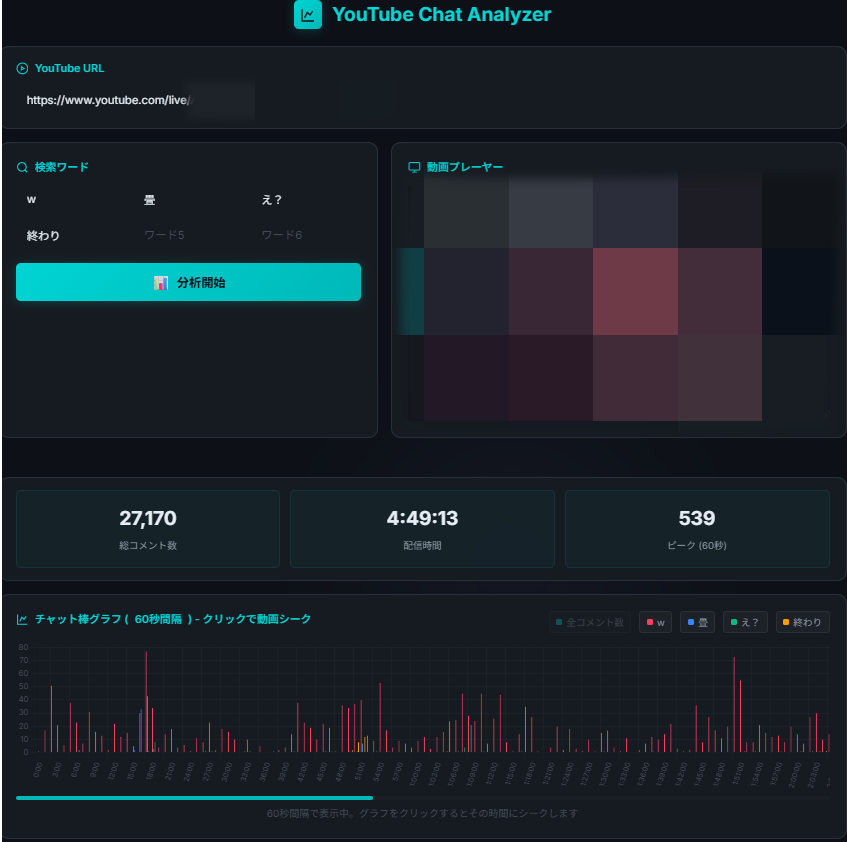Toggle the 全コメント数 legend series

tap(590, 623)
